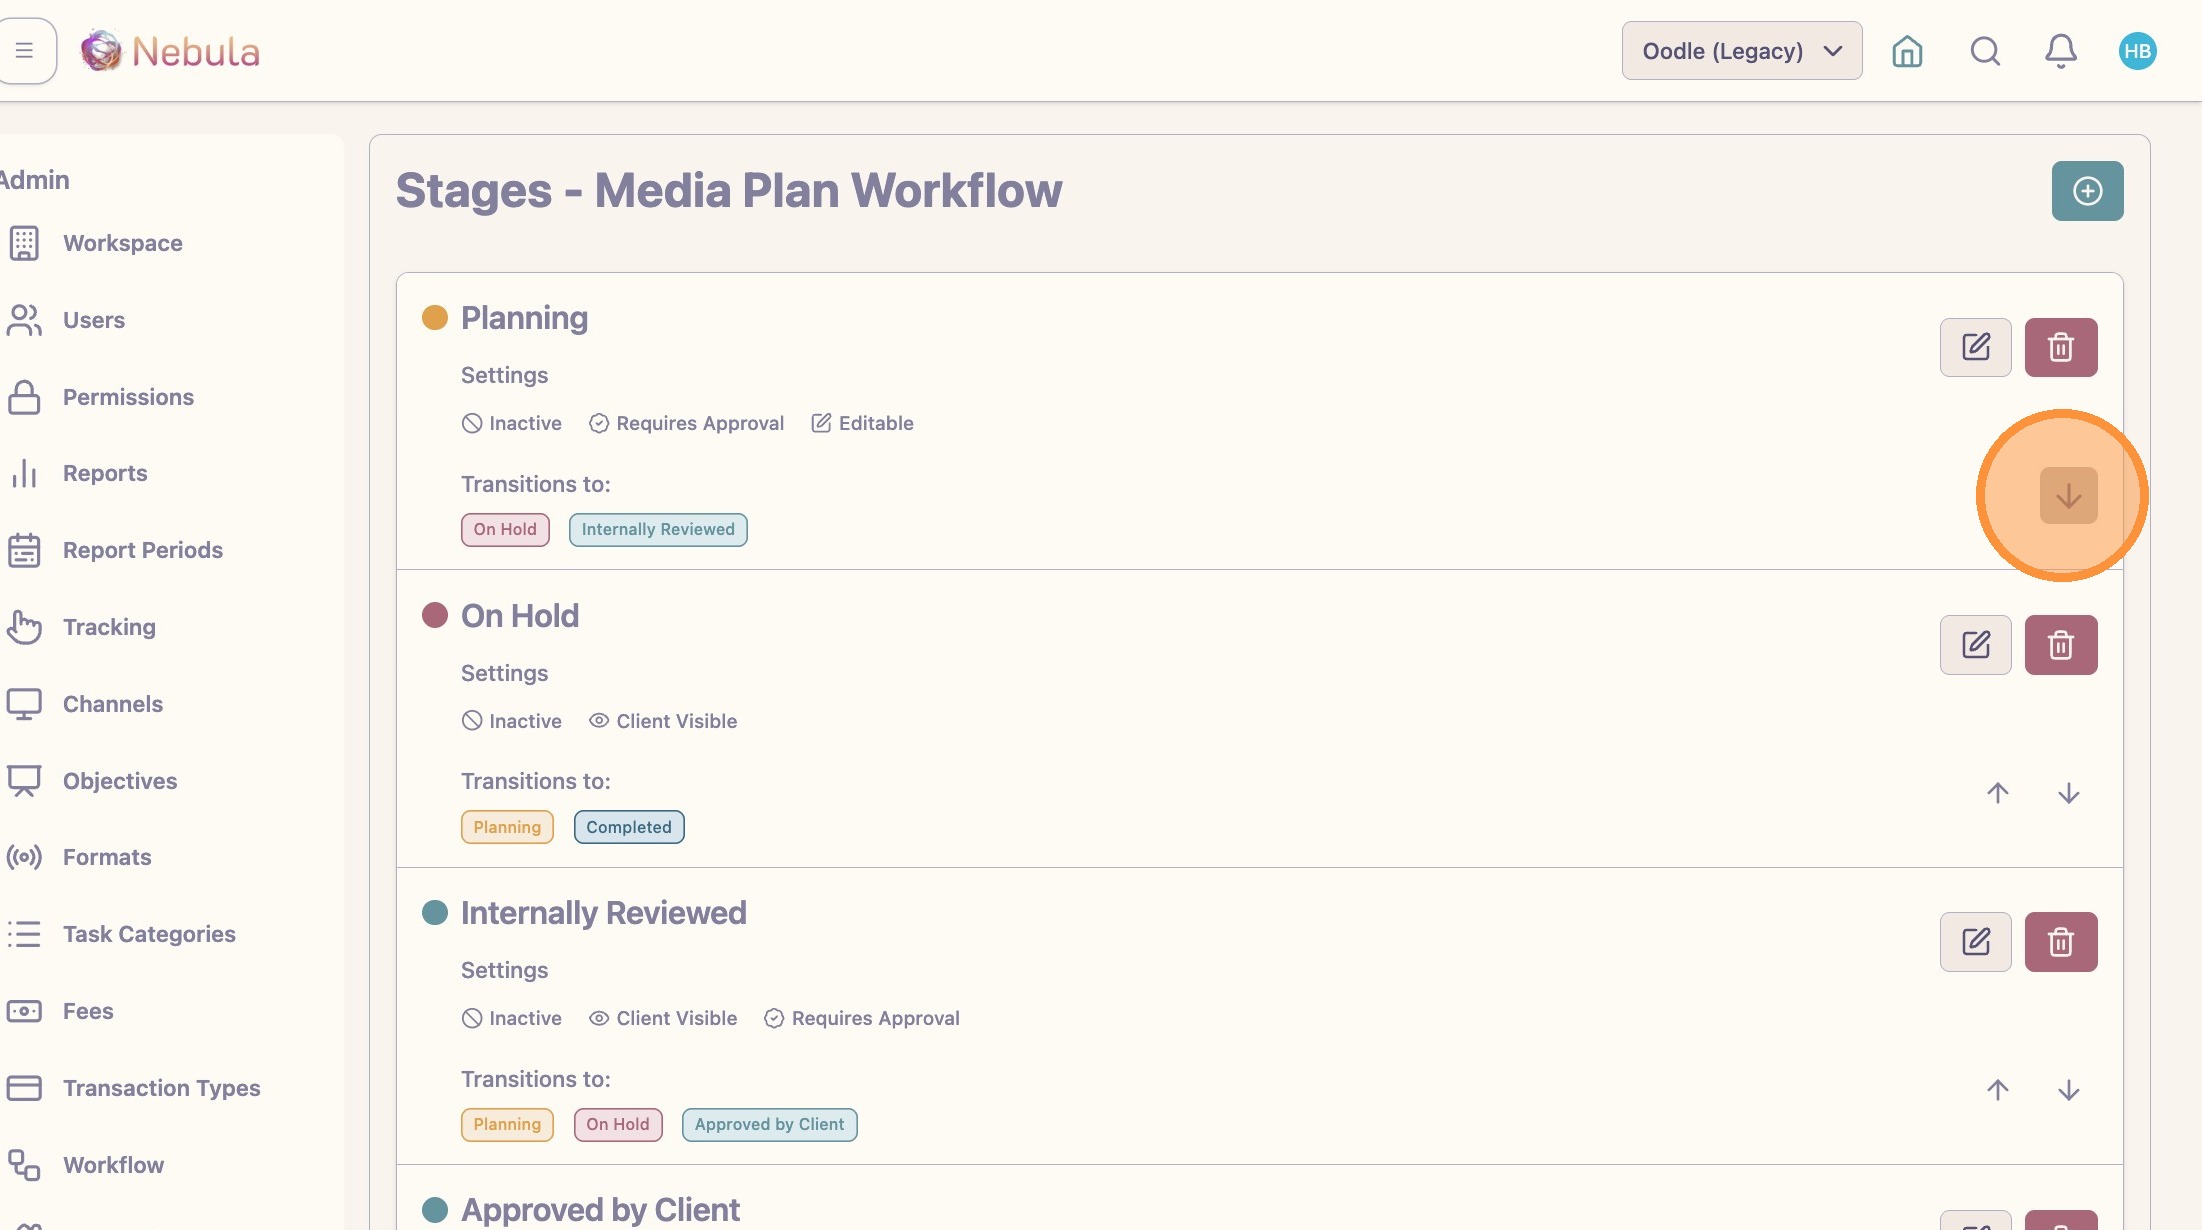Click the On Hold stage title
The height and width of the screenshot is (1230, 2202).
click(x=520, y=615)
